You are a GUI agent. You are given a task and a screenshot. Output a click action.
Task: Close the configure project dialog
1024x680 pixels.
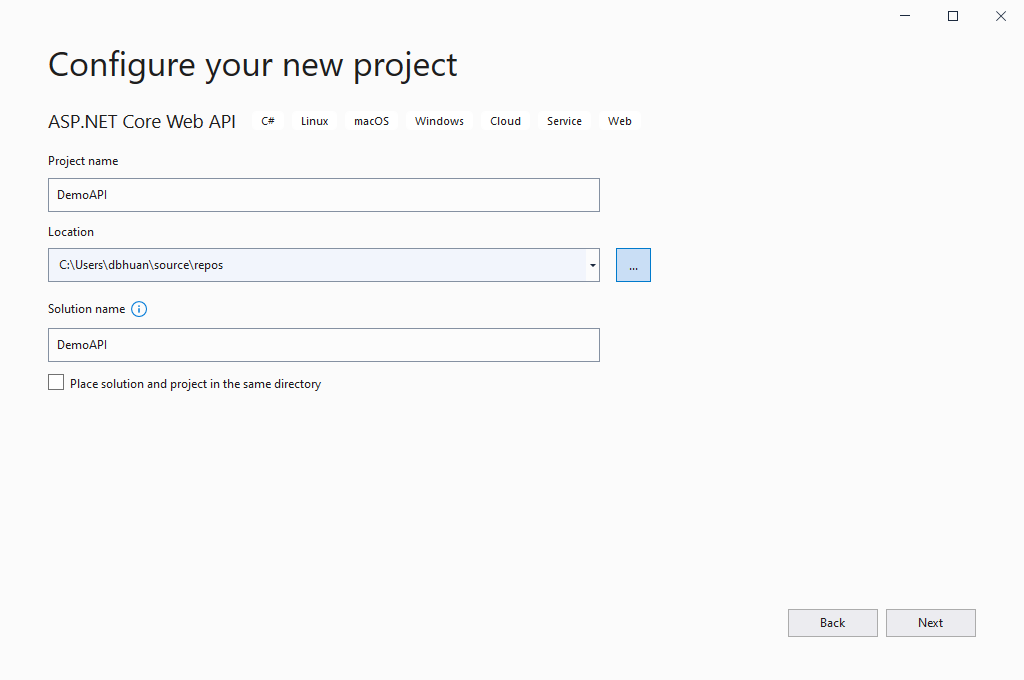tap(1001, 16)
